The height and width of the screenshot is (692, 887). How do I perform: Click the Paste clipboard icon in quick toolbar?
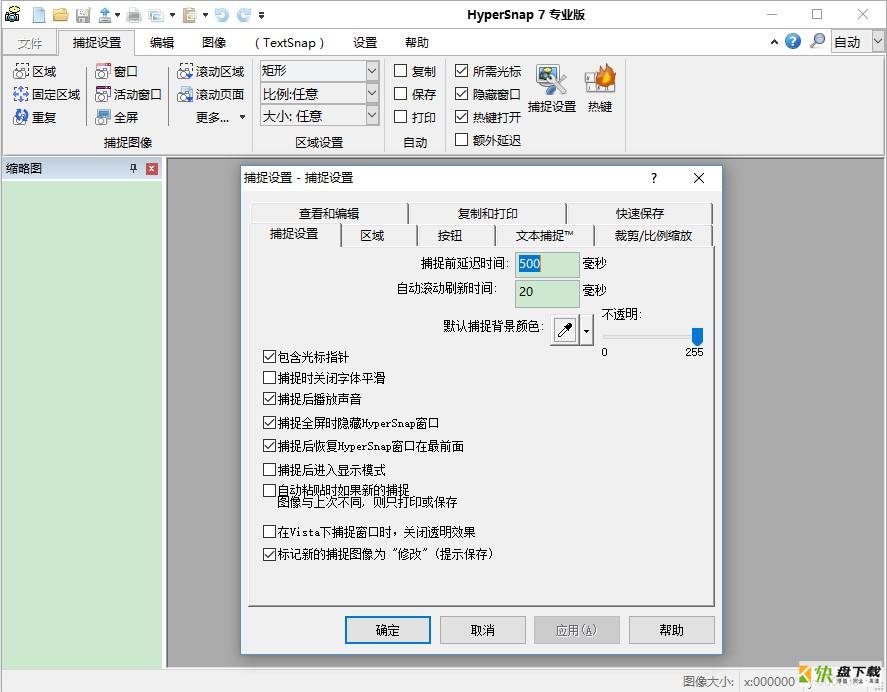190,15
